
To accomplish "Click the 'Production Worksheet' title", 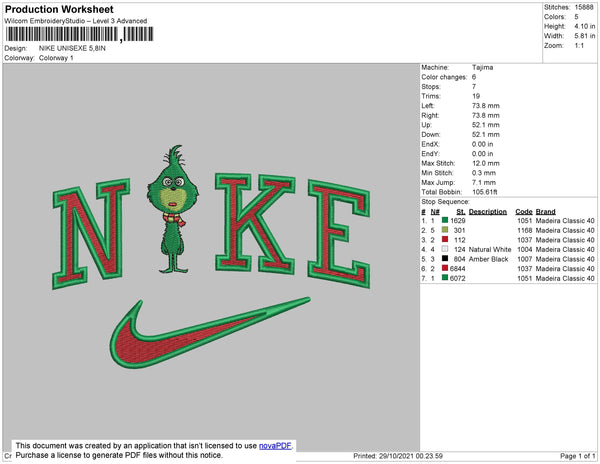I will click(59, 10).
